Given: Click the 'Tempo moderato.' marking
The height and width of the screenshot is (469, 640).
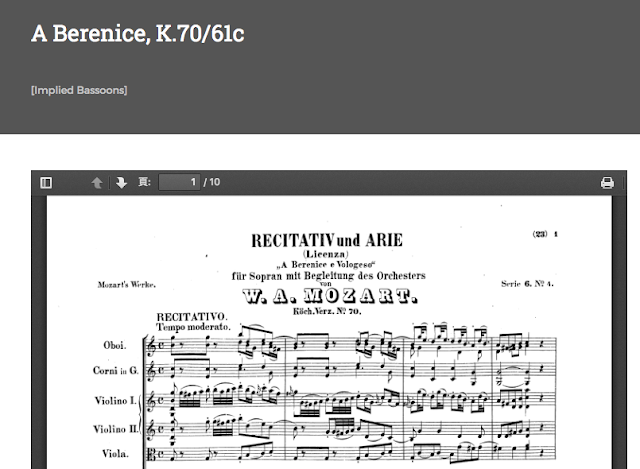Looking at the screenshot, I should coord(193,327).
